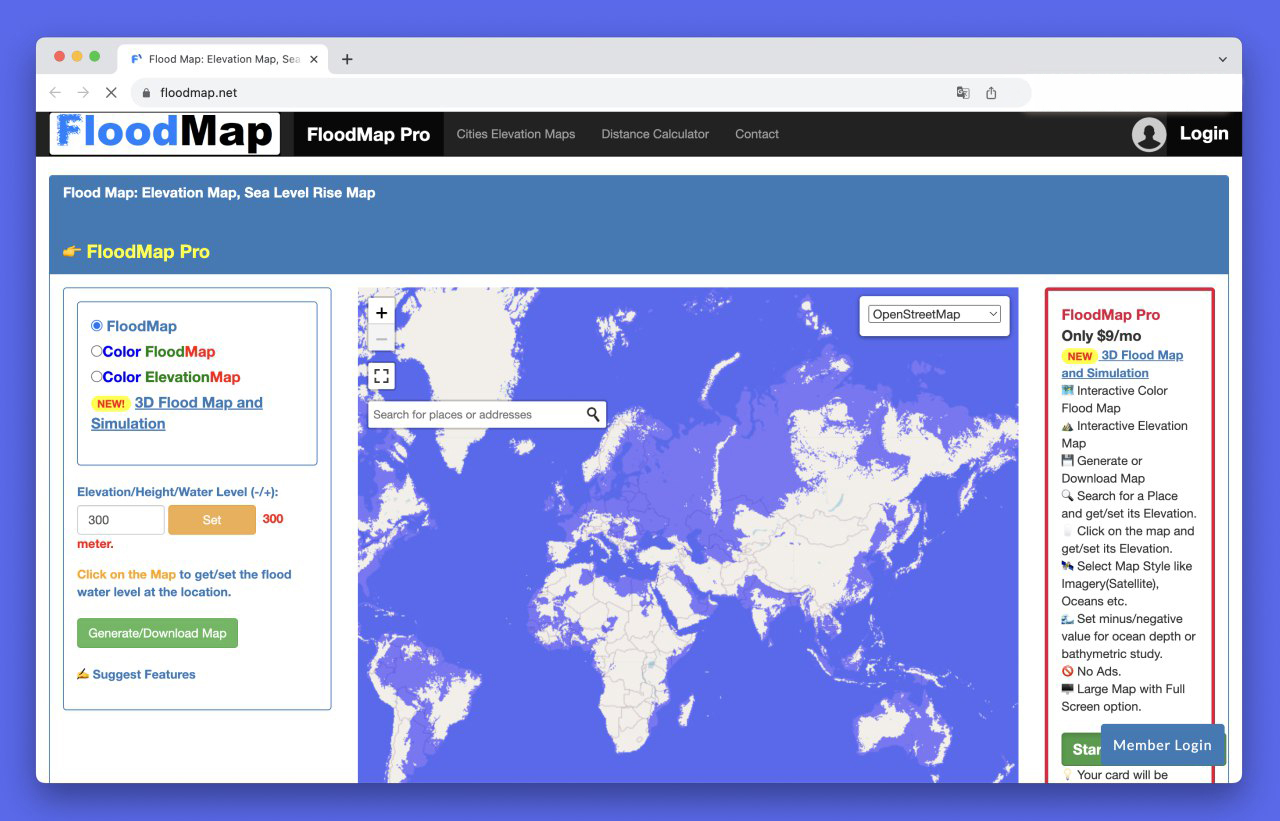Open 3D Flood Map link in Pro panel

coord(1122,364)
